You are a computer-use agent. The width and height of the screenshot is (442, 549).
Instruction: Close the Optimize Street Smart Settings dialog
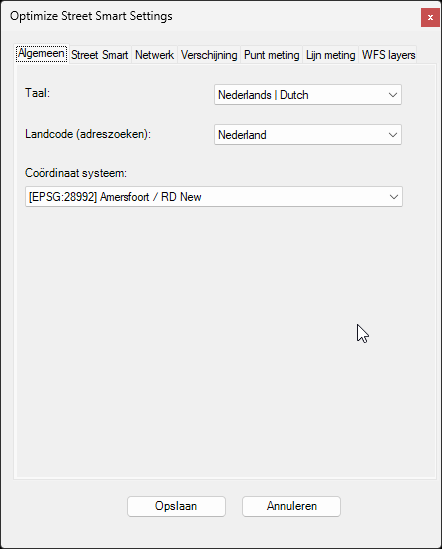(x=430, y=17)
